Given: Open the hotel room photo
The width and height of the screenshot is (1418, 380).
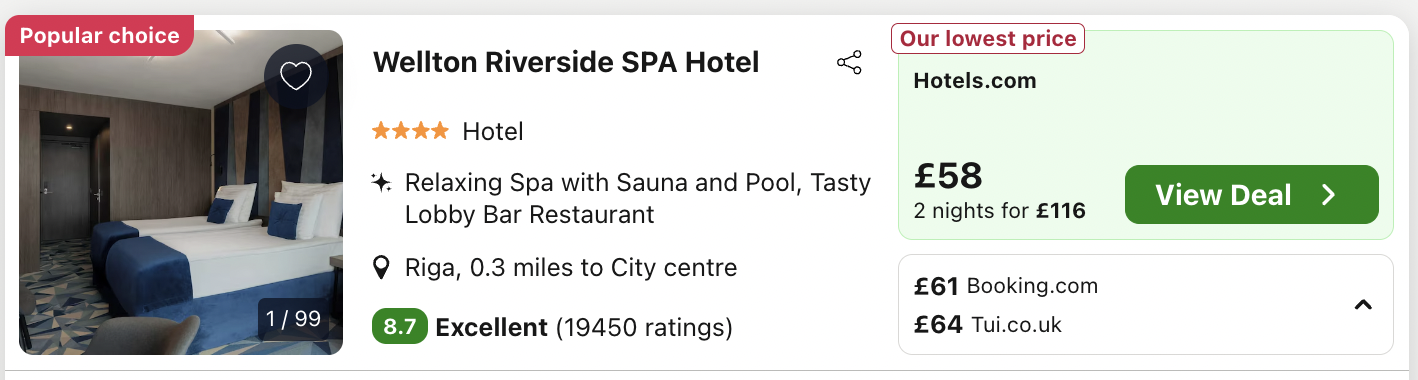Looking at the screenshot, I should 181,192.
